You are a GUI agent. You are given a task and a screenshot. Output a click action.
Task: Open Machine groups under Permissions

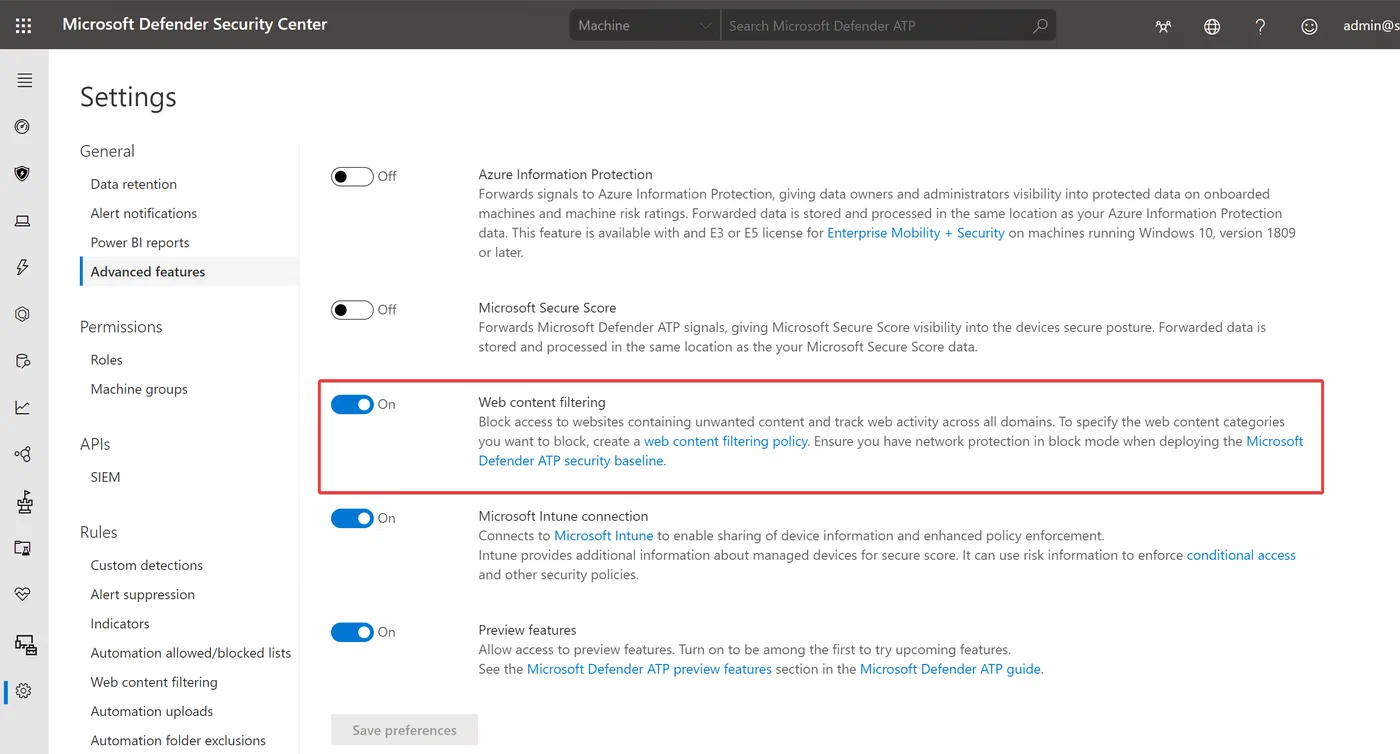pyautogui.click(x=139, y=389)
